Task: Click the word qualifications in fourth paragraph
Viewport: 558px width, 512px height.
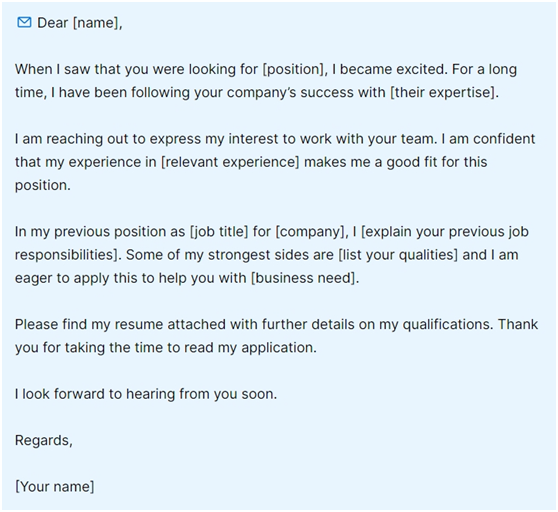Action: pos(448,324)
